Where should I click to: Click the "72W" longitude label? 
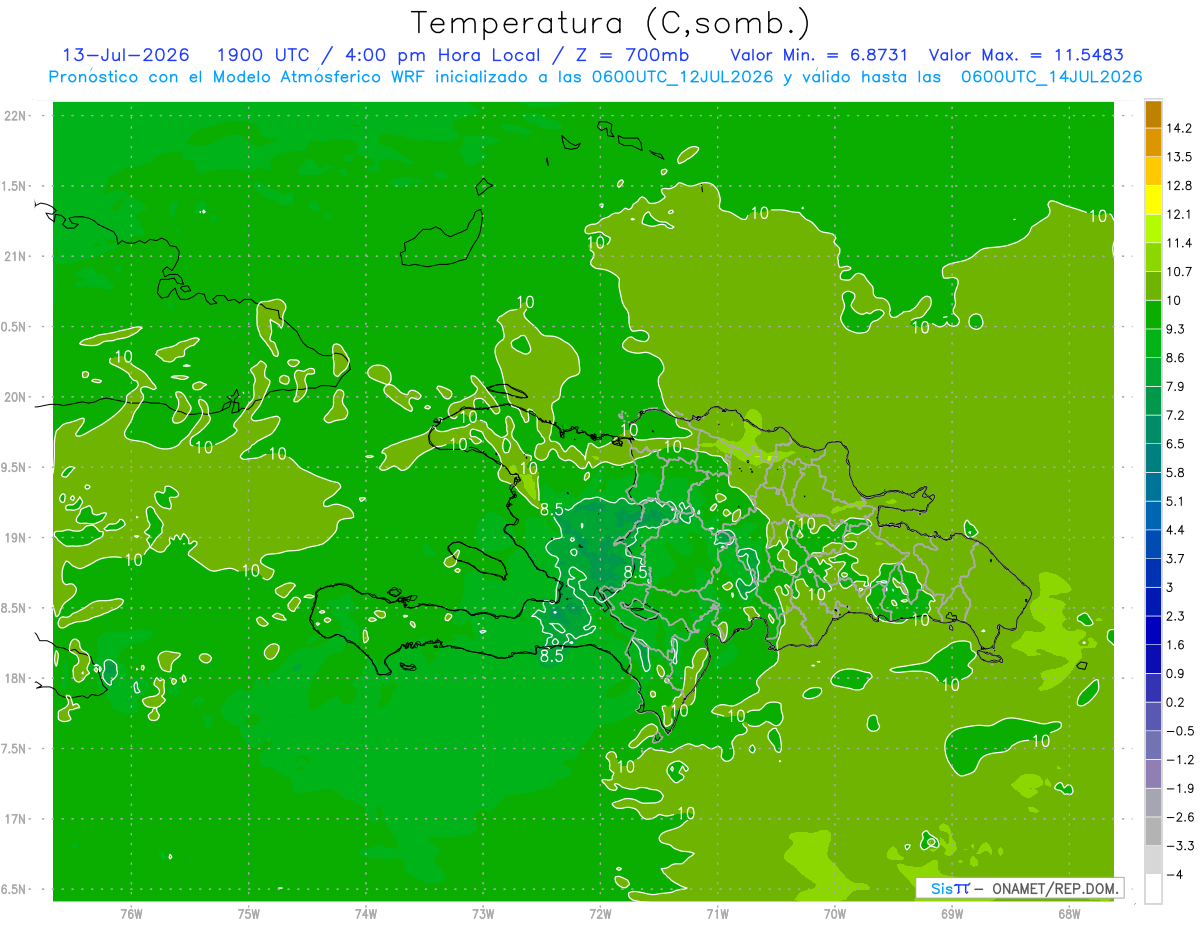point(600,914)
